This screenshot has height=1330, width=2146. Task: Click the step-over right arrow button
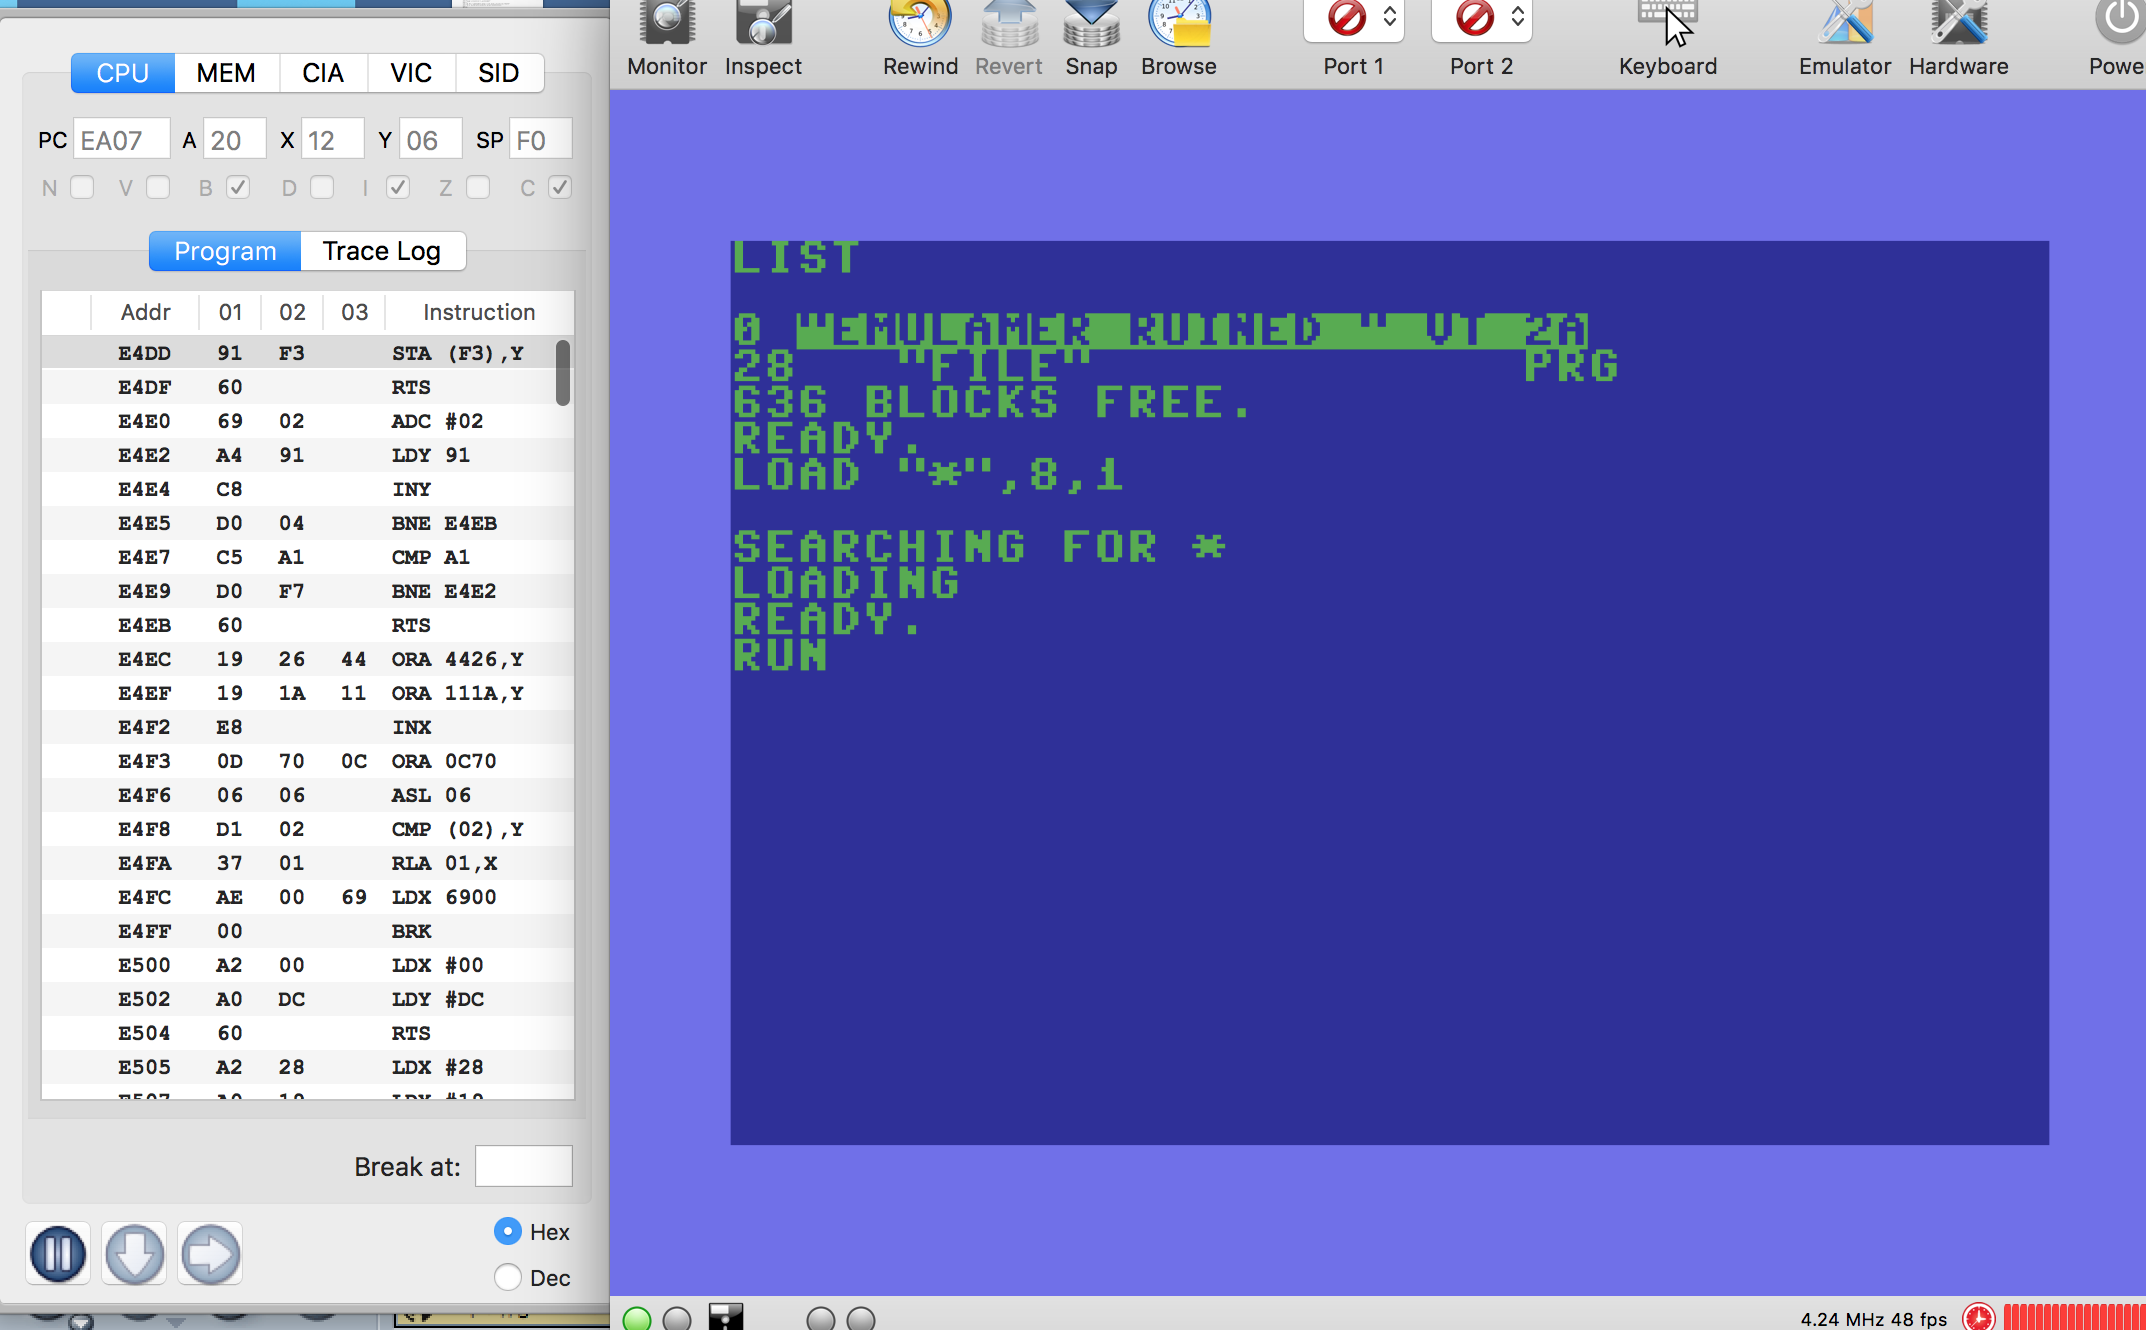point(210,1253)
